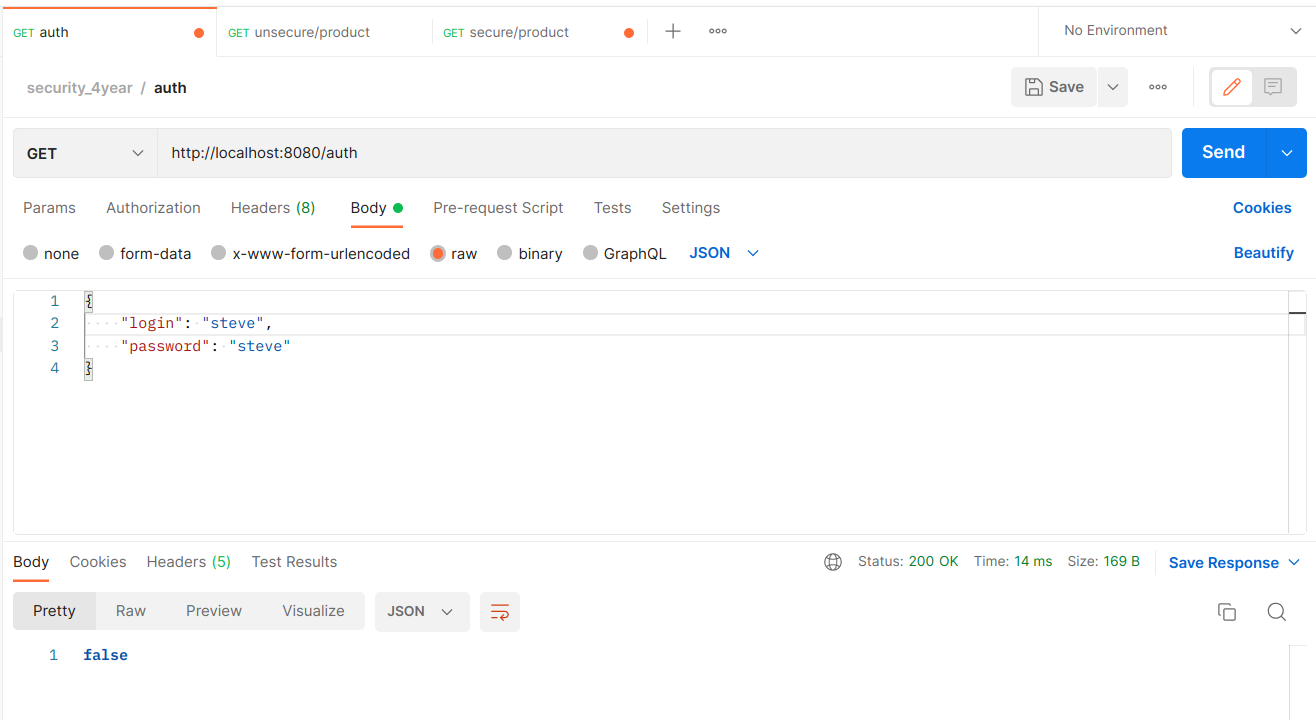Click the globe network info icon

(833, 561)
